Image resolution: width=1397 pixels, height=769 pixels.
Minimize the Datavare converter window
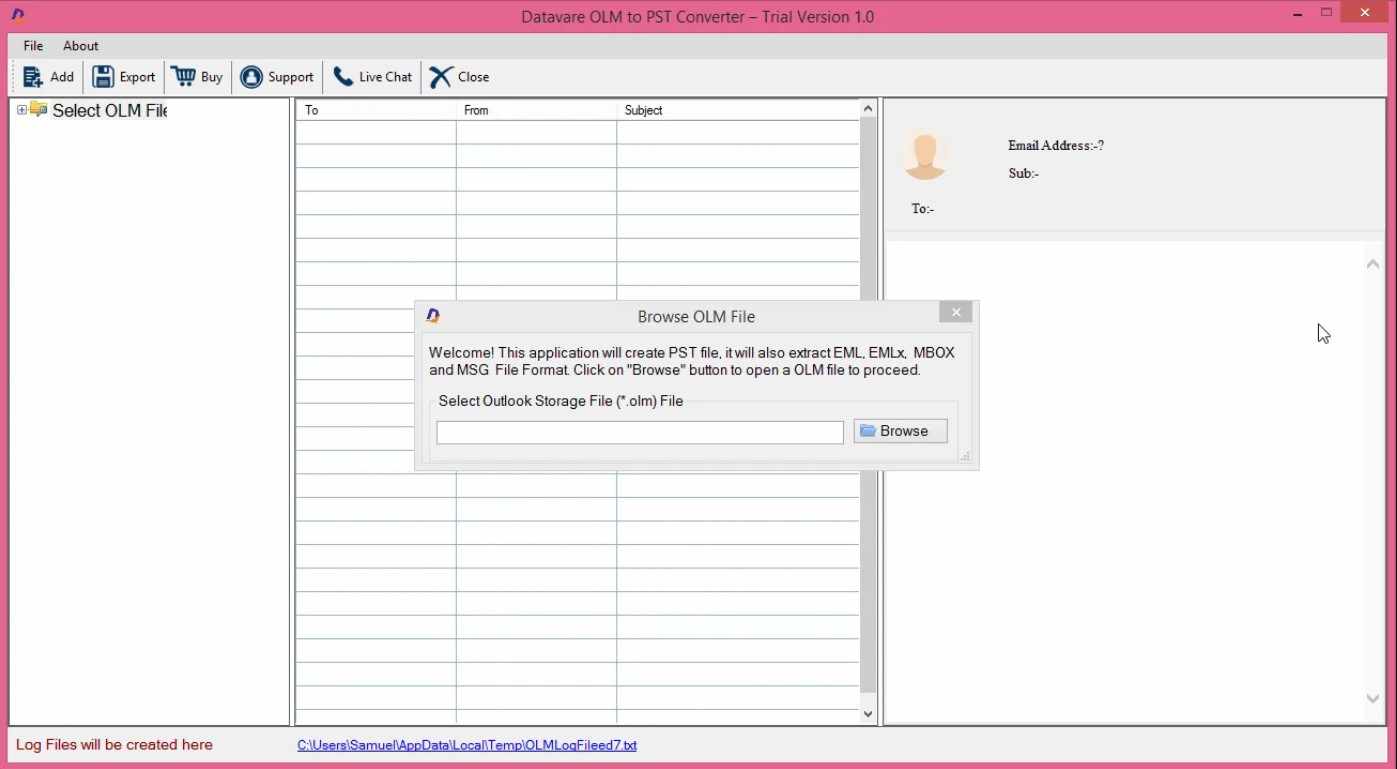[x=1298, y=12]
